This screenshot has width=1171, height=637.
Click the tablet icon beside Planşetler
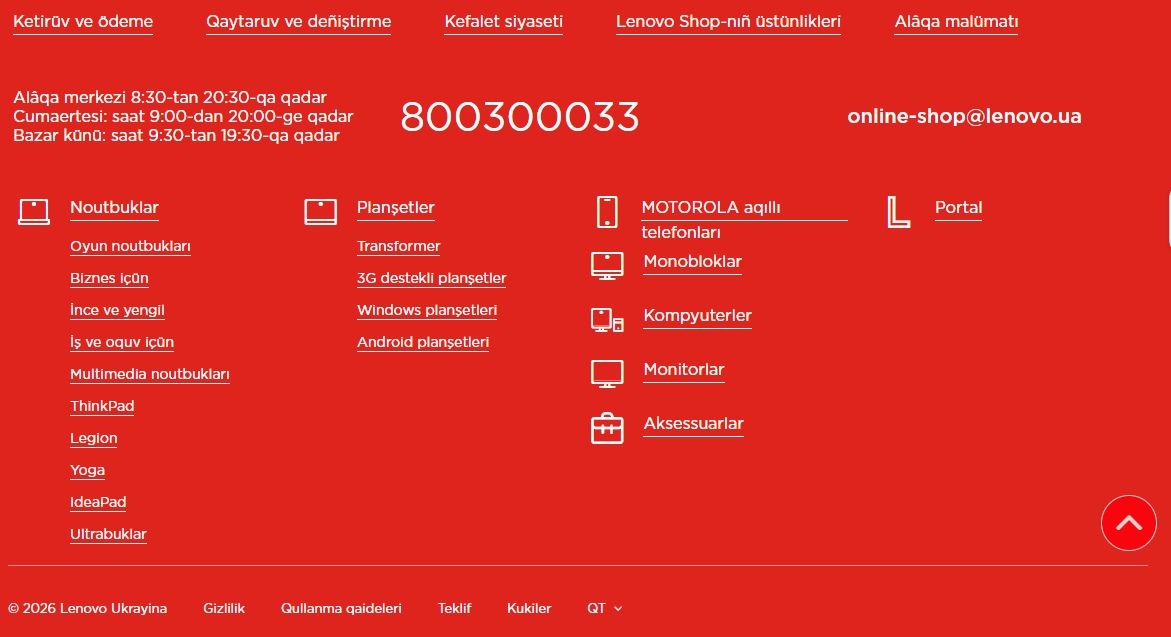(320, 211)
